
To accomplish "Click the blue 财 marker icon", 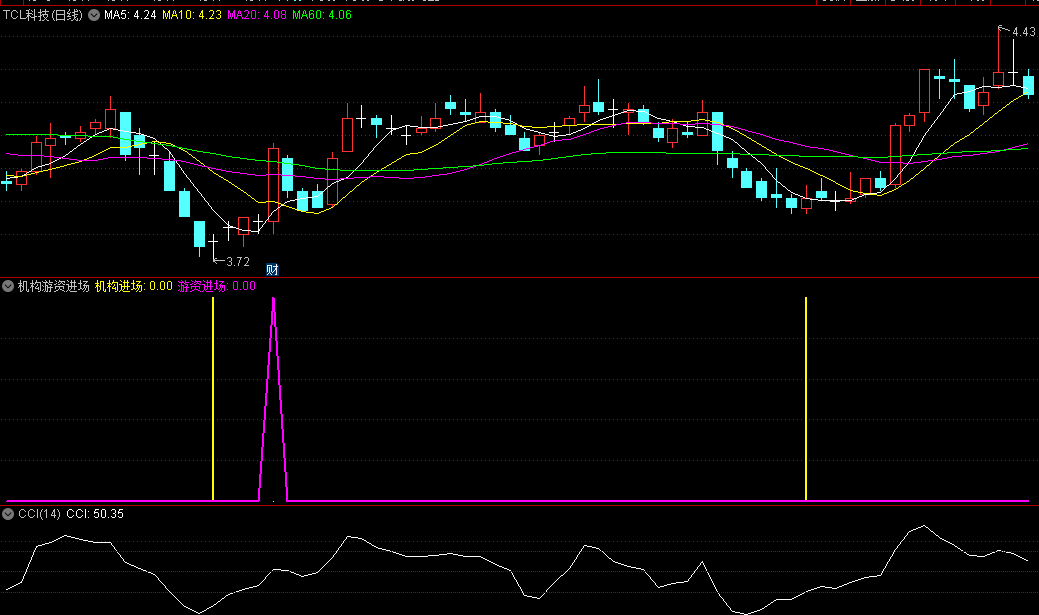I will click(x=272, y=269).
